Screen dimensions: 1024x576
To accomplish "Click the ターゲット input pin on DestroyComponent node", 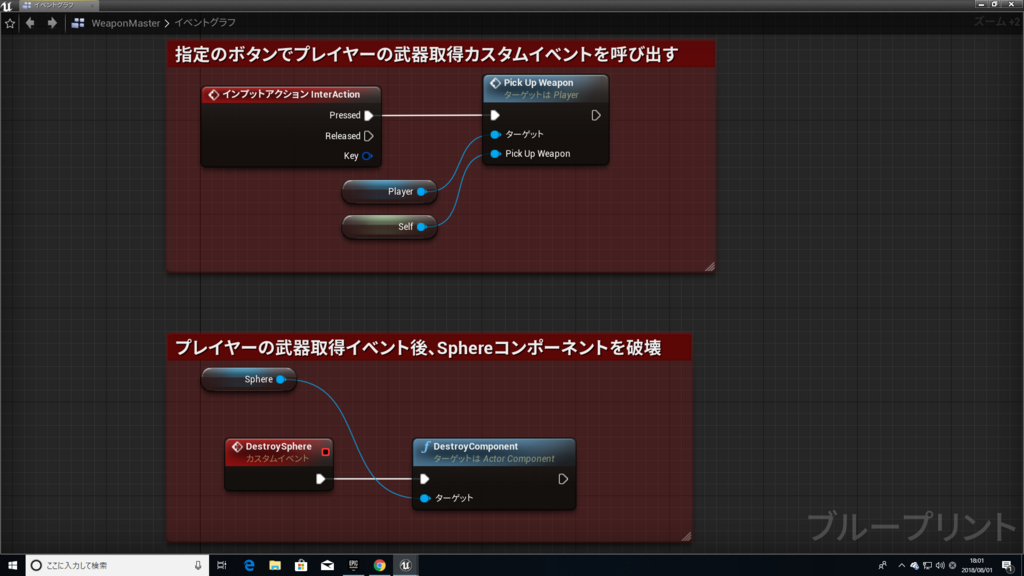I will (x=425, y=497).
